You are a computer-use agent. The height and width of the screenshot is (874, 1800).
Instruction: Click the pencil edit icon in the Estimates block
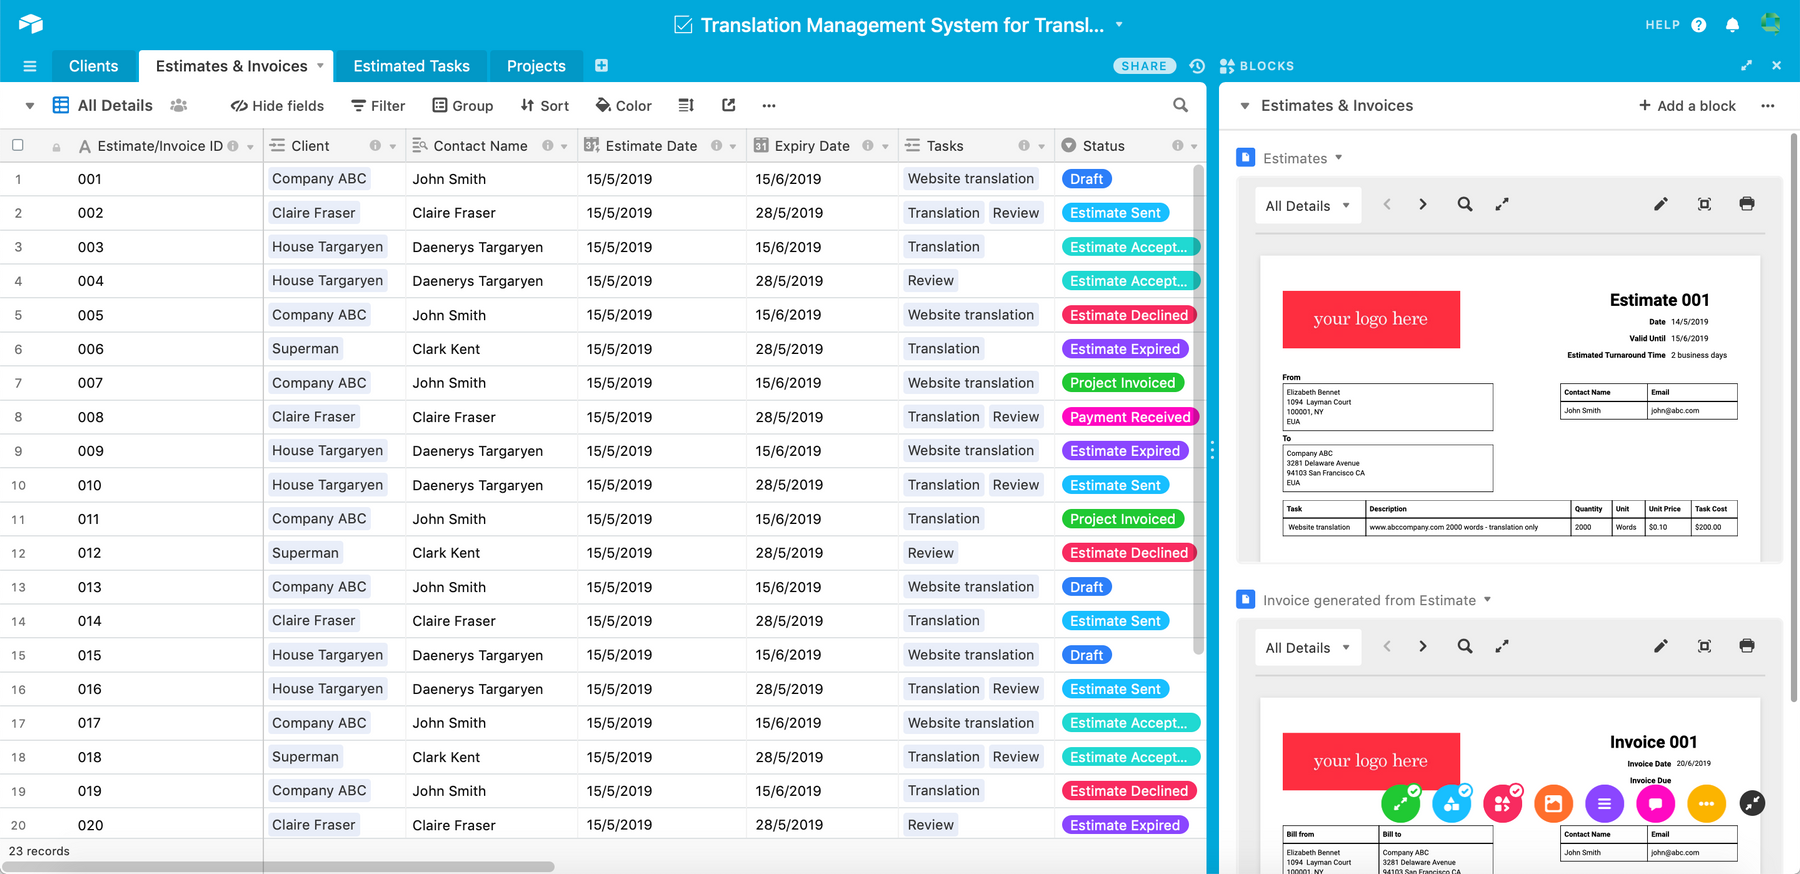tap(1660, 204)
